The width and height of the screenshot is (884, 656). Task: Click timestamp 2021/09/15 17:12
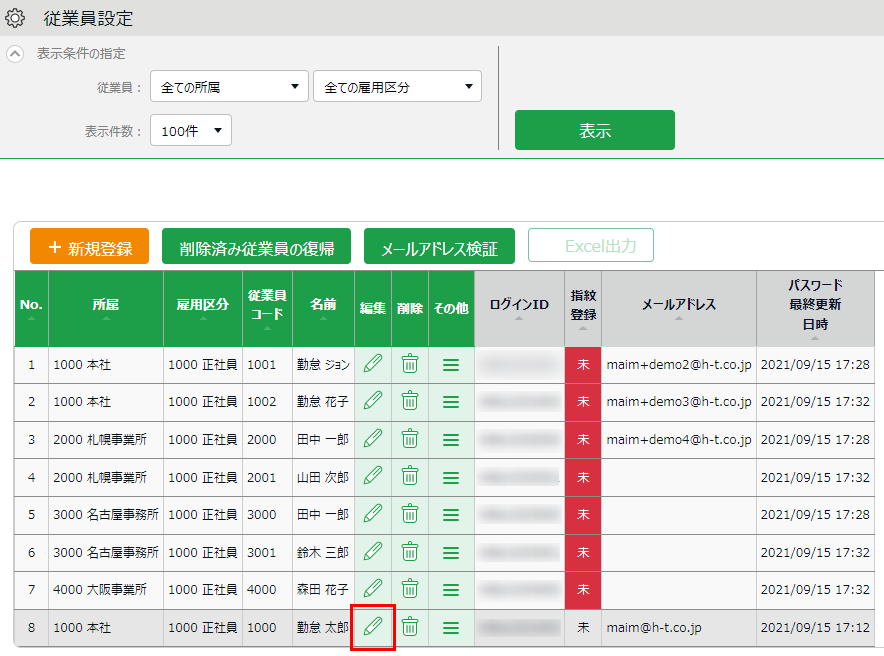(815, 627)
